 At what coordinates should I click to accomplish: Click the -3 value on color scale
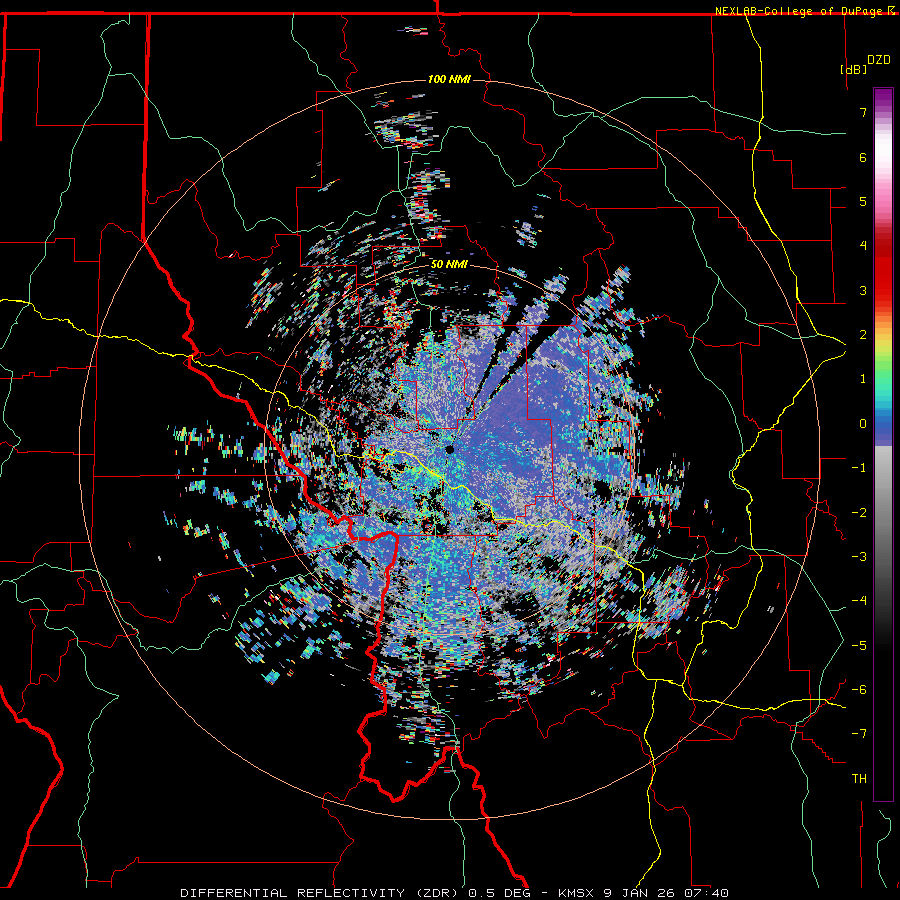tap(859, 557)
